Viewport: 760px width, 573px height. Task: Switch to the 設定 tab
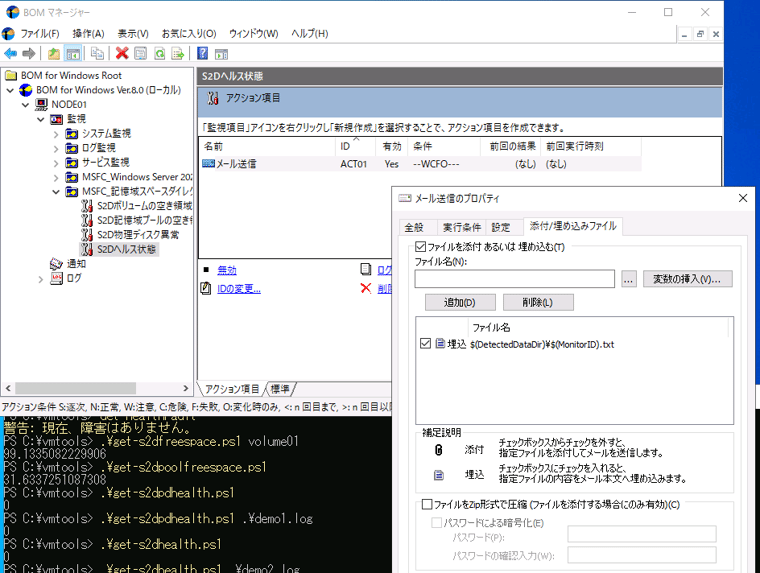(501, 227)
